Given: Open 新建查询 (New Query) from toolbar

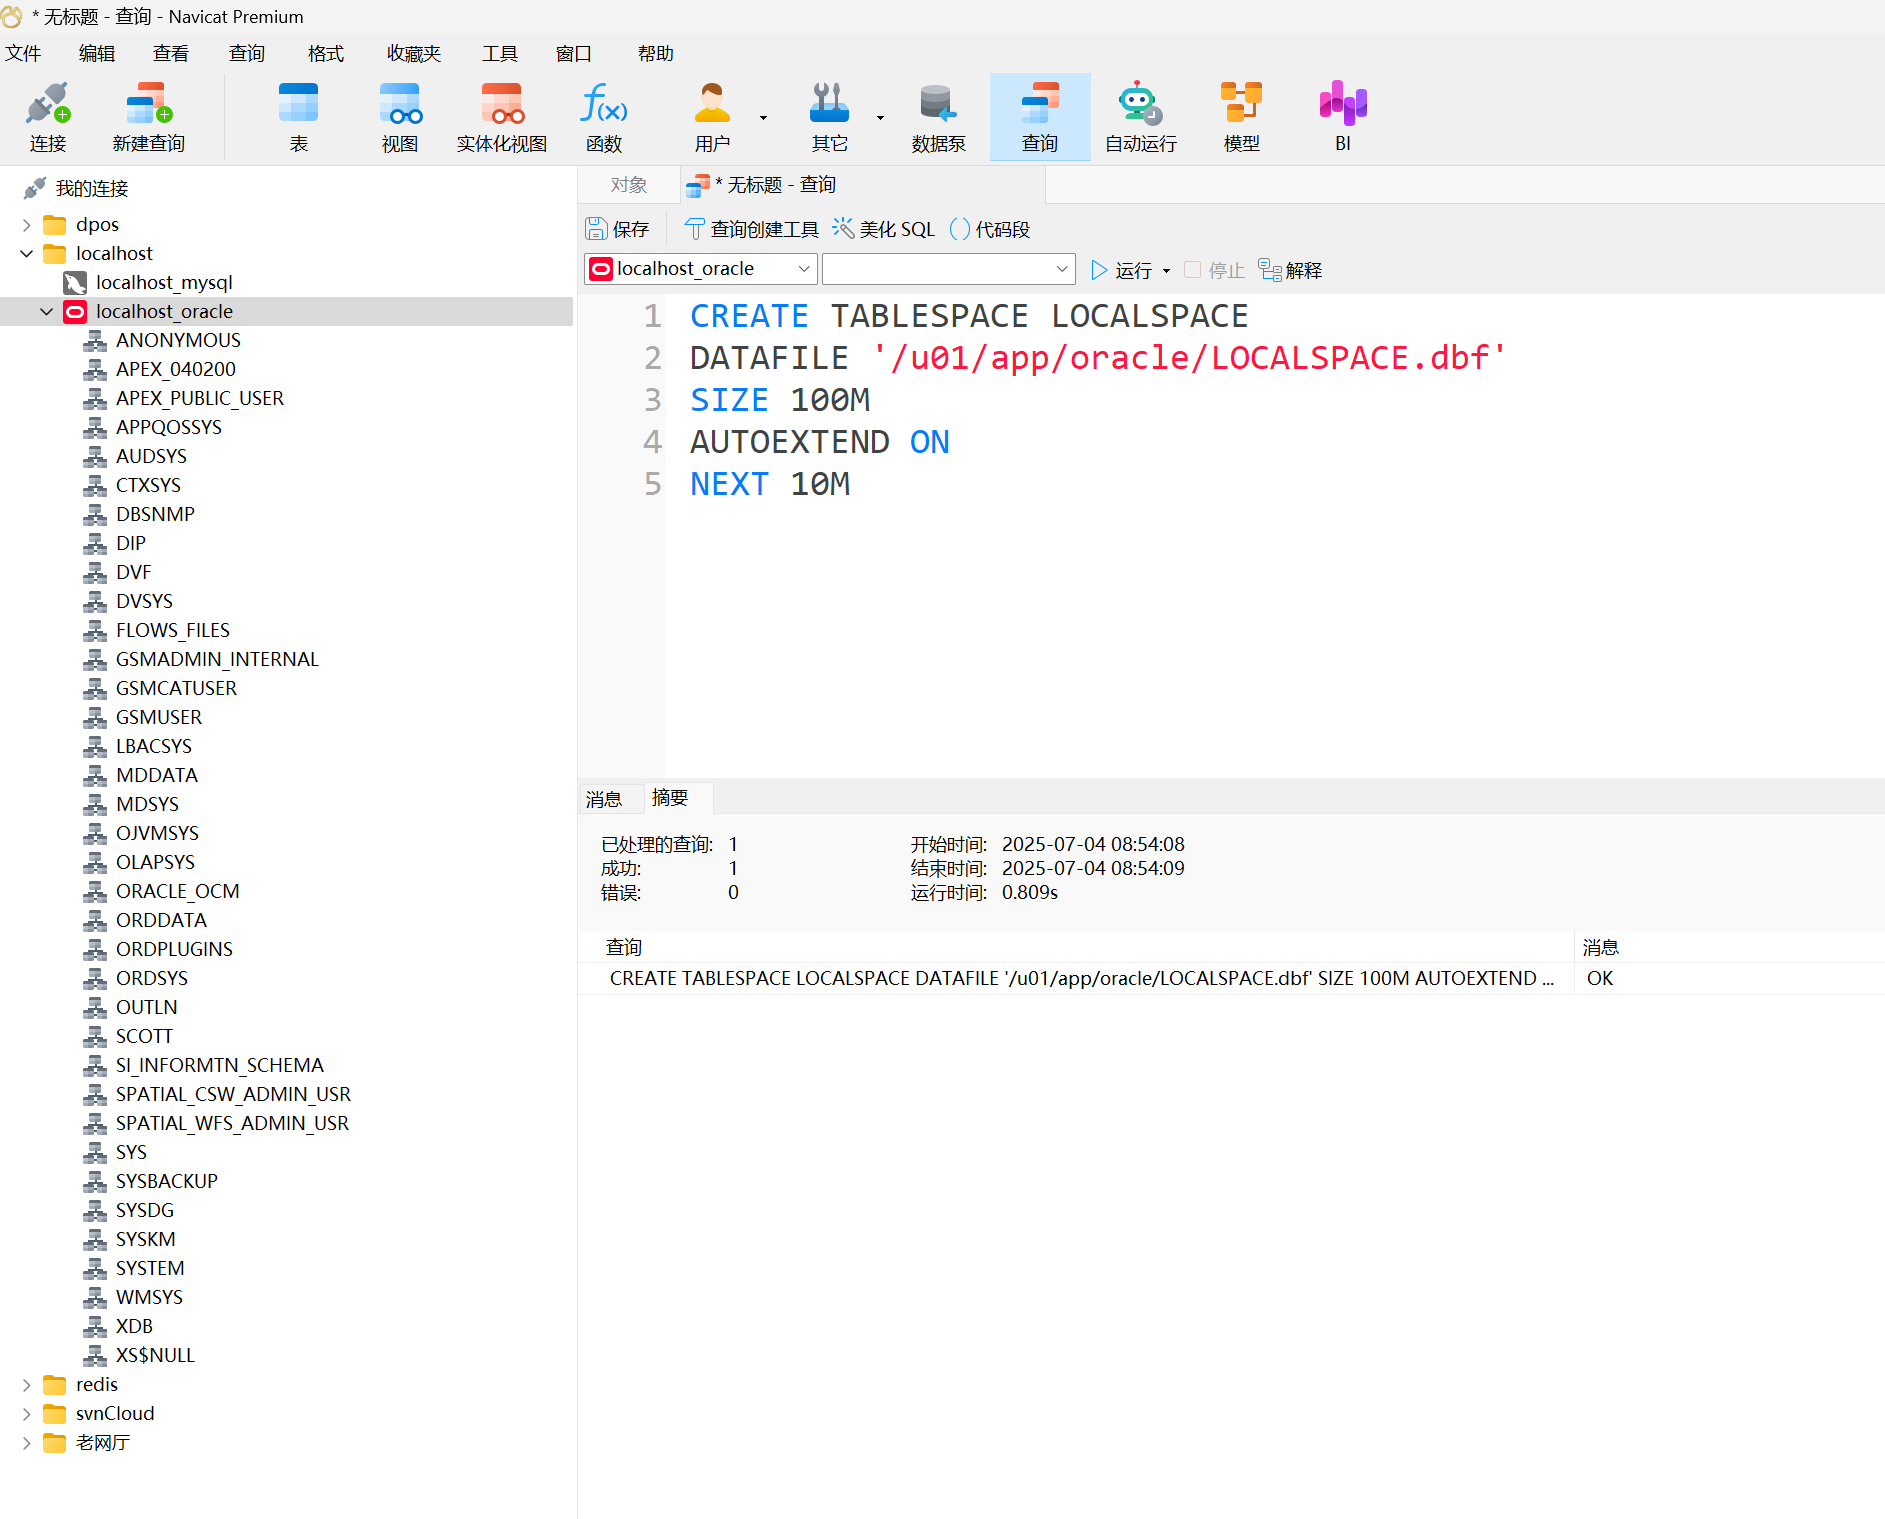Looking at the screenshot, I should (x=148, y=117).
